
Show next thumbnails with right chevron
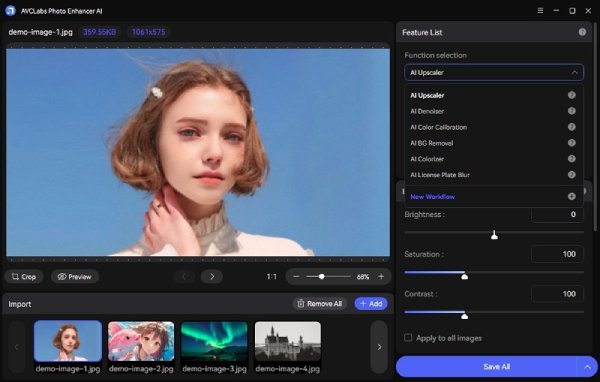point(379,347)
